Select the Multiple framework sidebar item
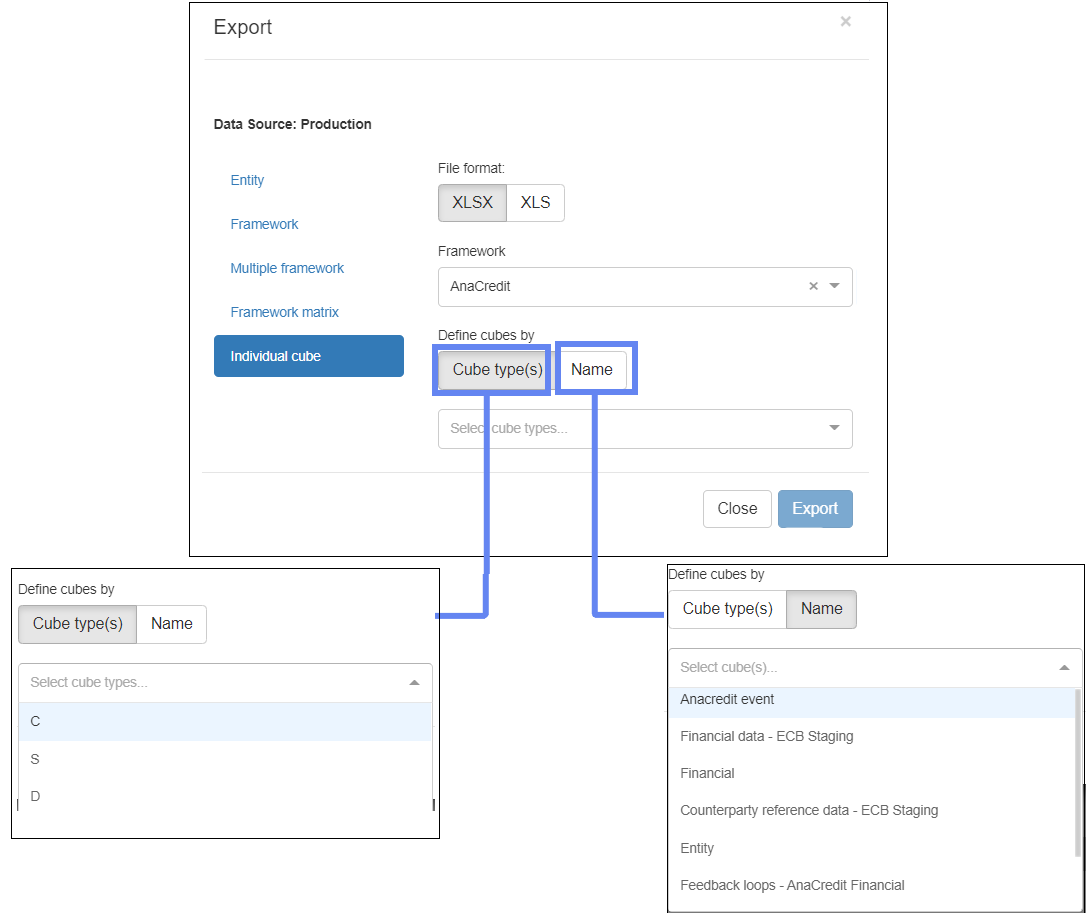 [x=287, y=268]
